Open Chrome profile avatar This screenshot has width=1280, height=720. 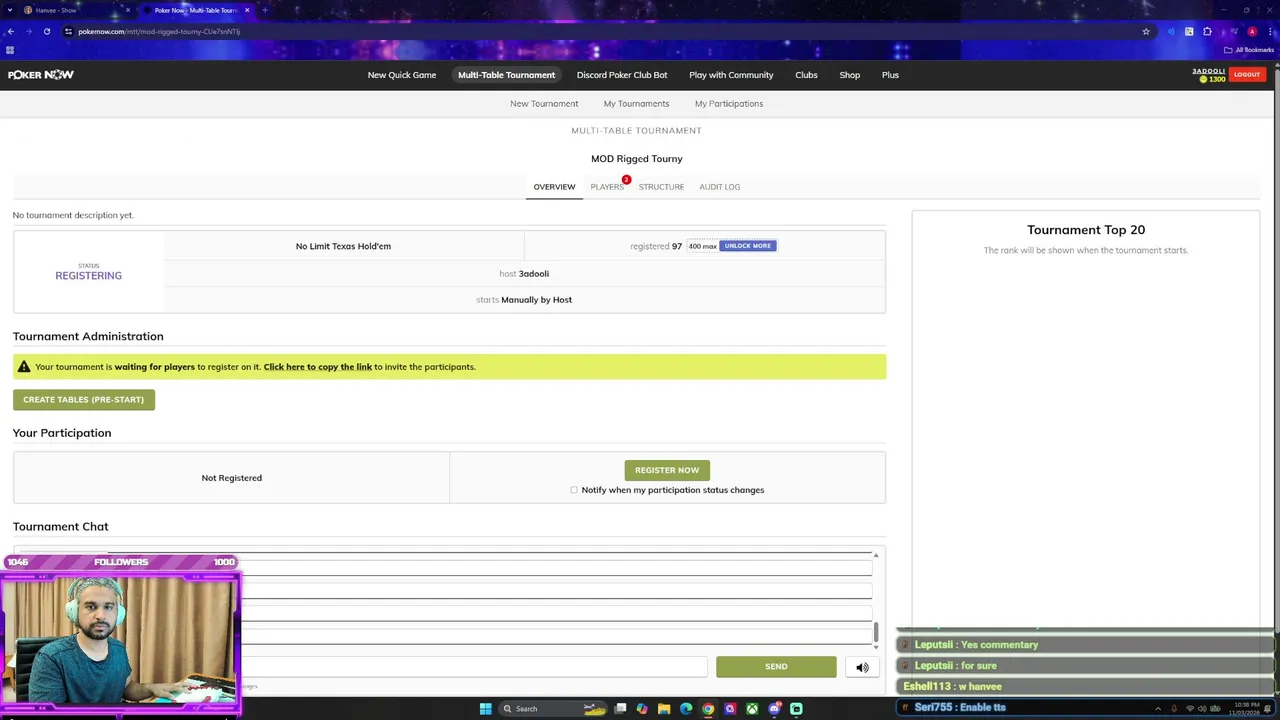coord(1252,31)
